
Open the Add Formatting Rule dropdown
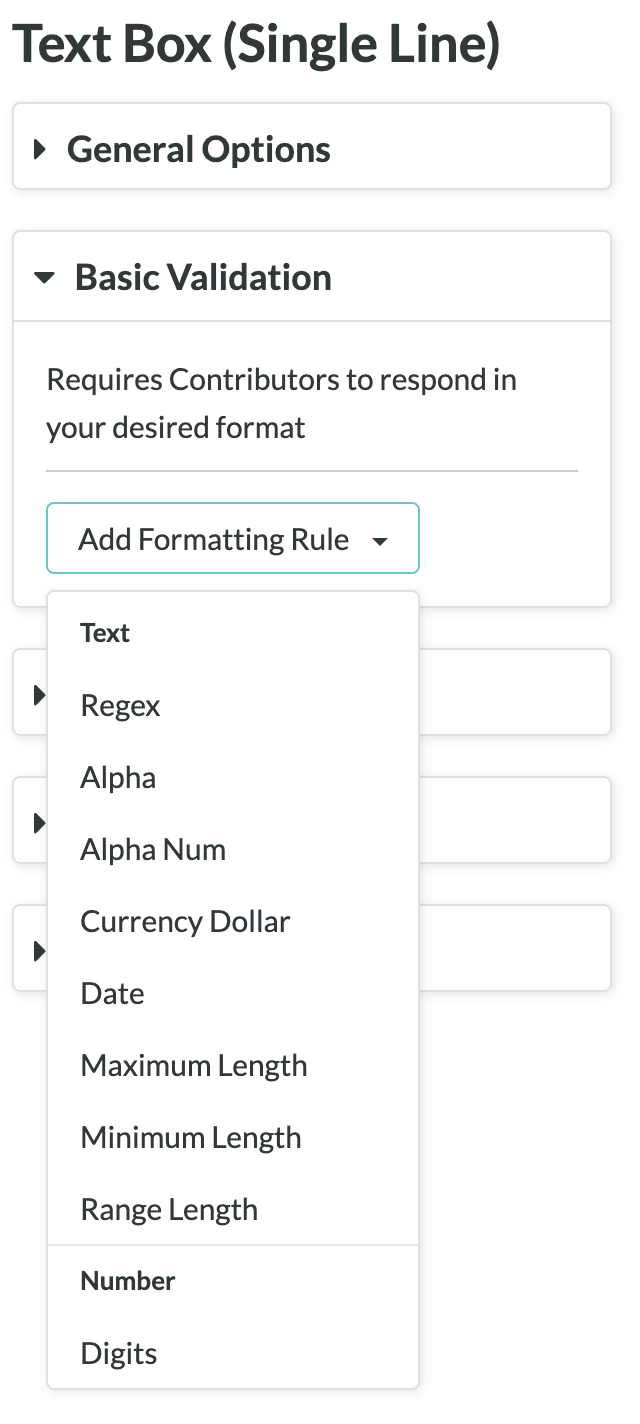coord(232,538)
